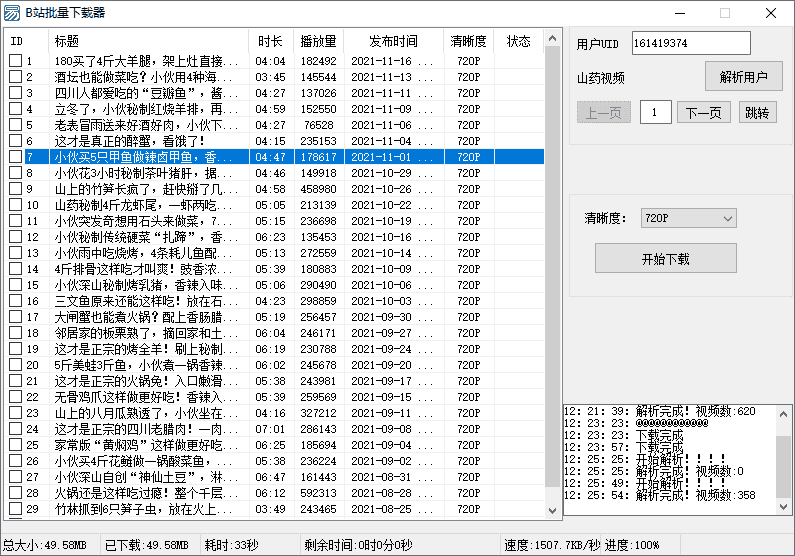The height and width of the screenshot is (556, 795).
Task: Click the 时长 column header
Action: point(270,42)
